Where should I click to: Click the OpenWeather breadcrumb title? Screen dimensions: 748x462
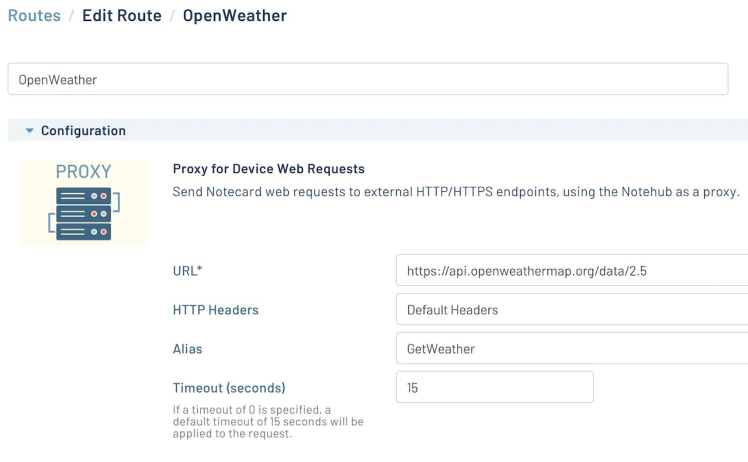[x=235, y=16]
